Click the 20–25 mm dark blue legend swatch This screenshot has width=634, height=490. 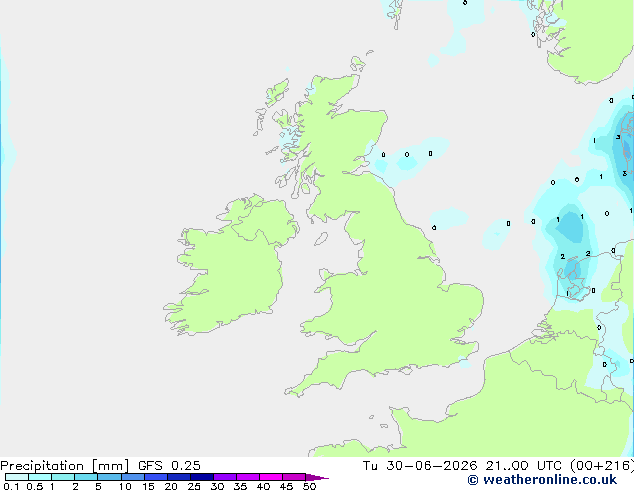click(179, 477)
